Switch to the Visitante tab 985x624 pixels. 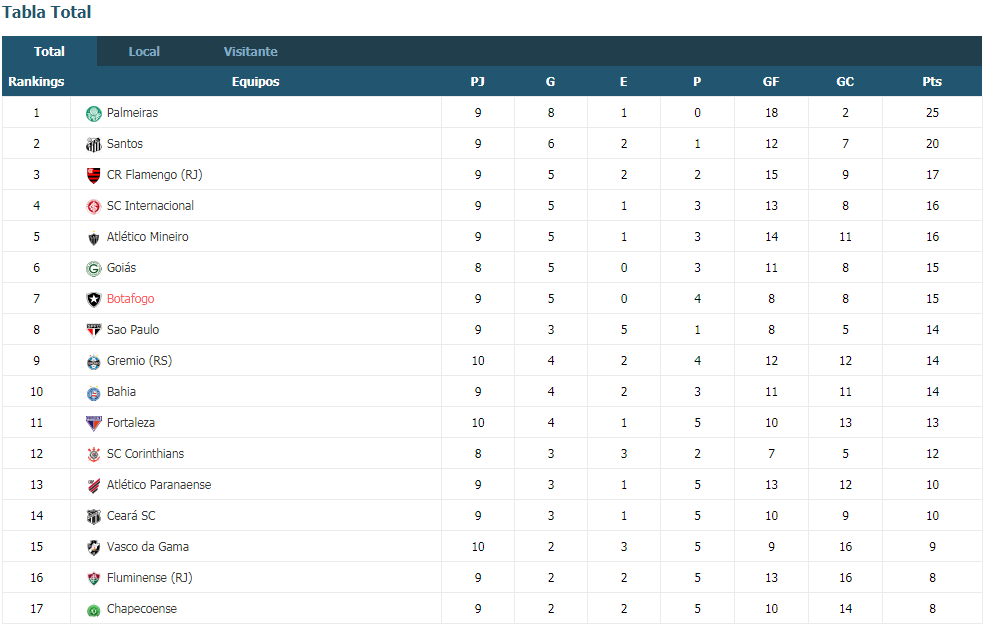click(x=250, y=52)
